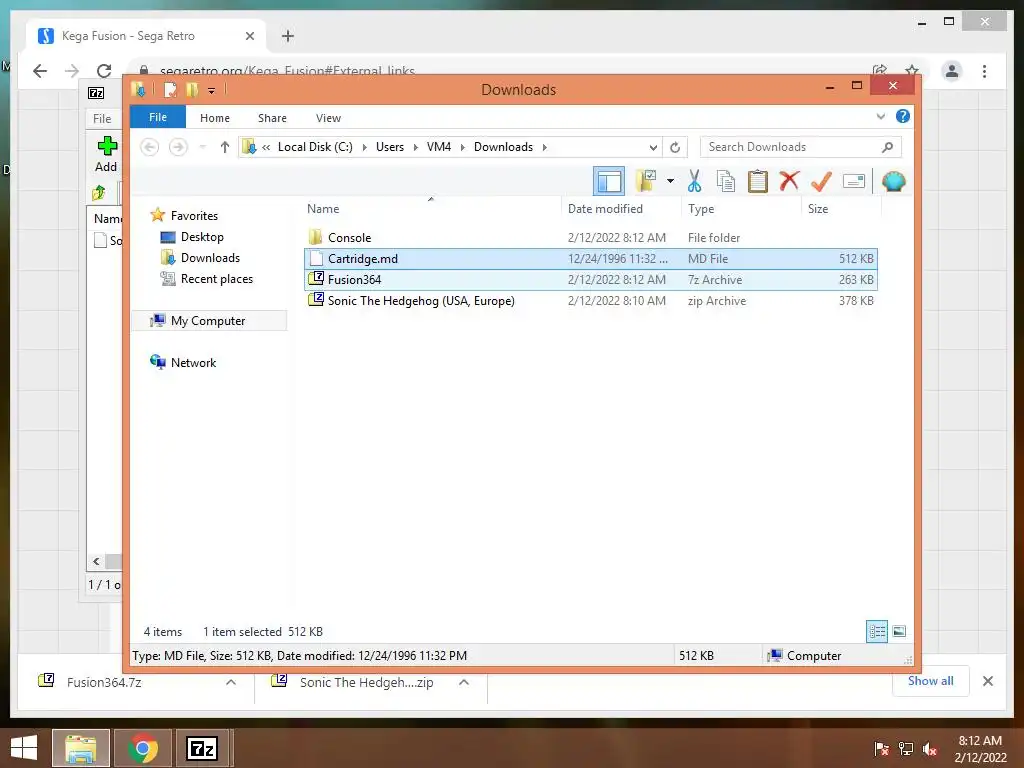Open the folder options dropdown arrow
The width and height of the screenshot is (1024, 768).
coord(670,181)
